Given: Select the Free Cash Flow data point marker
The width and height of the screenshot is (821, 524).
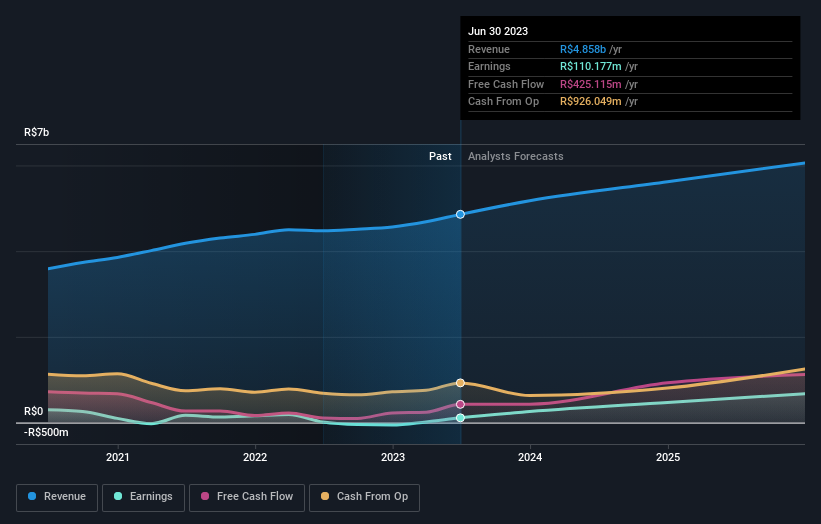Looking at the screenshot, I should point(460,404).
